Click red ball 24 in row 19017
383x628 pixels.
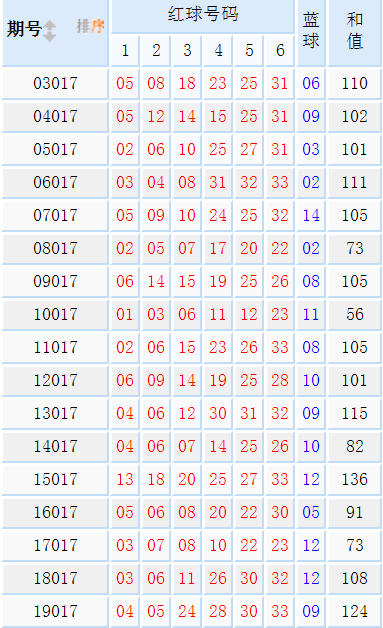[187, 611]
